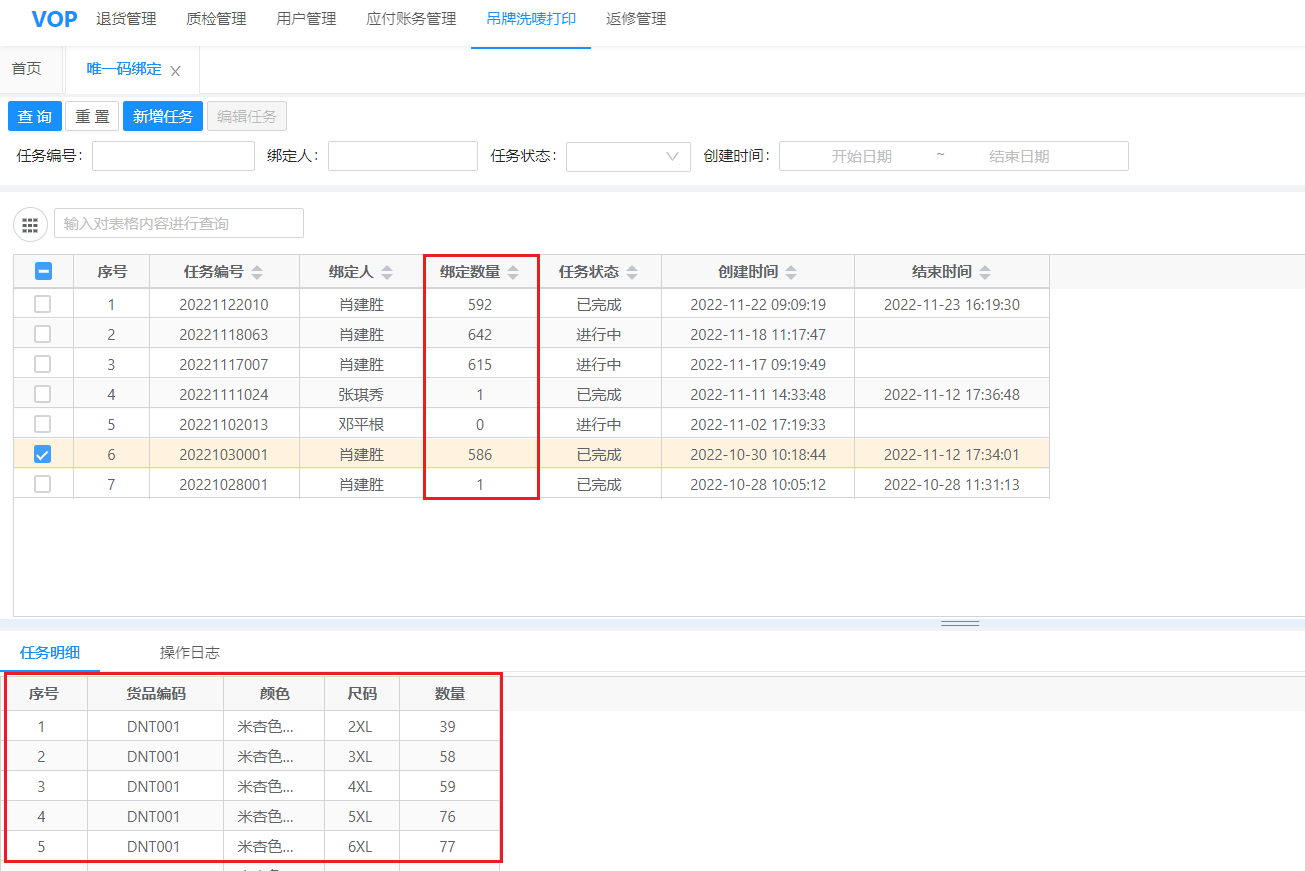The height and width of the screenshot is (871, 1305).
Task: Sort by 绑定人 column sort icon
Action: click(387, 272)
